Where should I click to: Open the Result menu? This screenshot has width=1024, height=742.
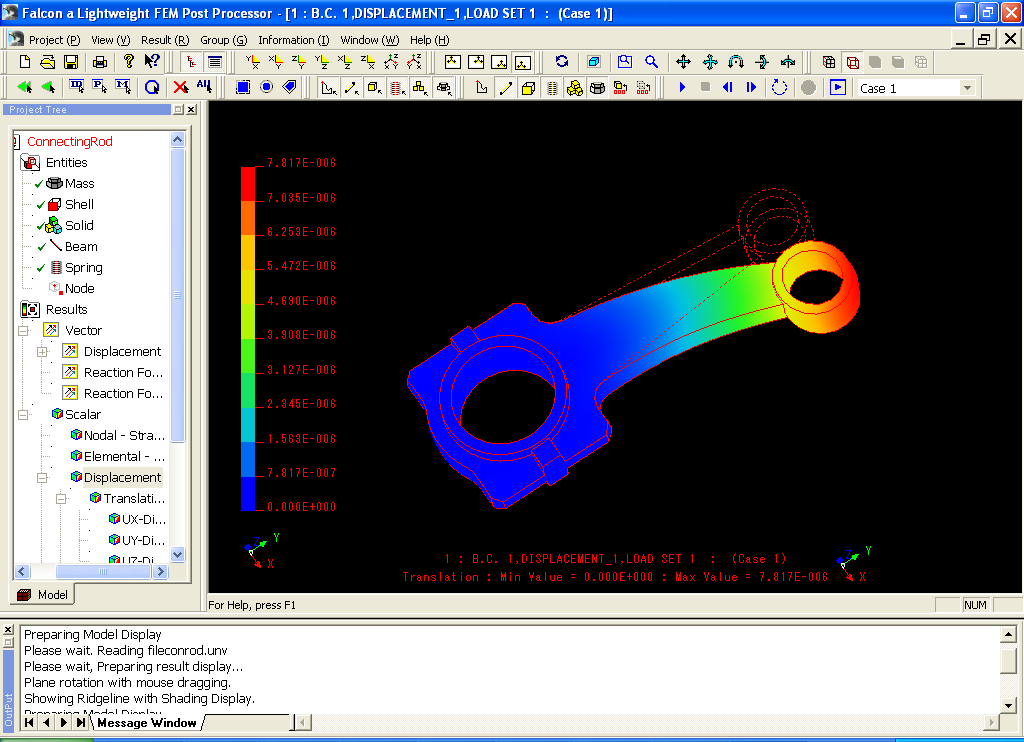pyautogui.click(x=165, y=40)
